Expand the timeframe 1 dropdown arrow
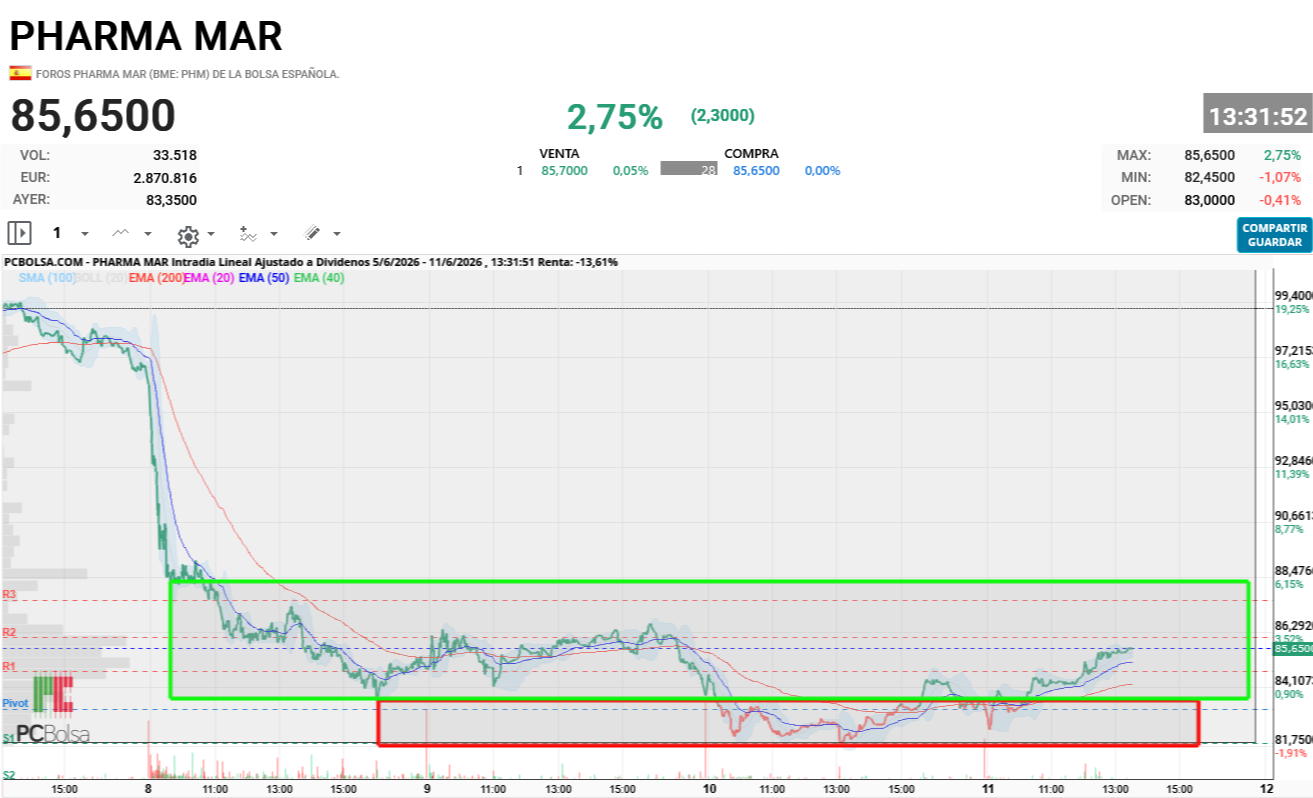The height and width of the screenshot is (798, 1313). pyautogui.click(x=85, y=234)
